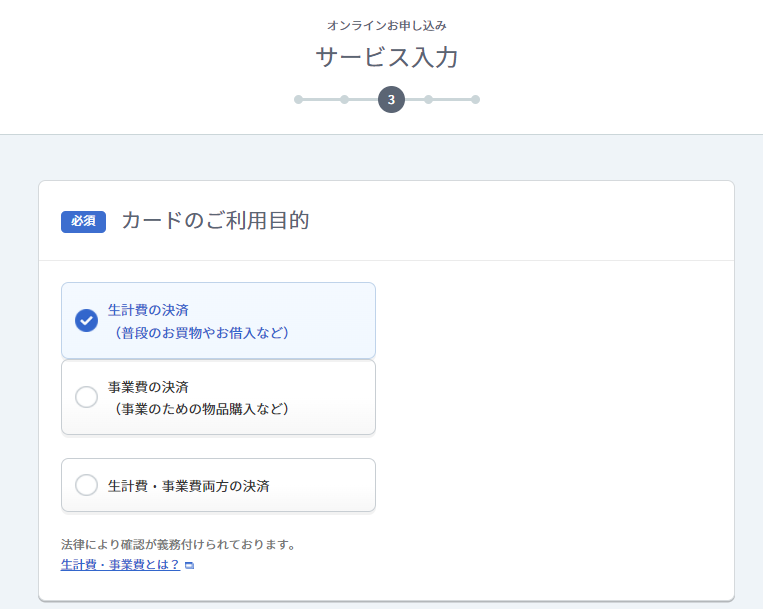Viewport: 763px width, 609px height.
Task: Click the オンラインお申し込み header text
Action: (387, 25)
